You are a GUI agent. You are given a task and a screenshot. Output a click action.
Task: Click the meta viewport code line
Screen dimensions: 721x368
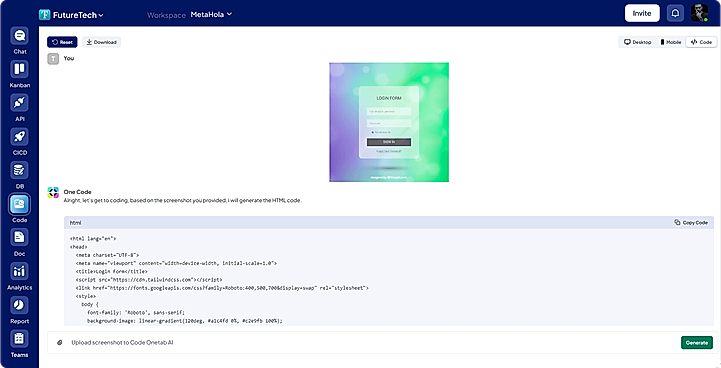(176, 263)
